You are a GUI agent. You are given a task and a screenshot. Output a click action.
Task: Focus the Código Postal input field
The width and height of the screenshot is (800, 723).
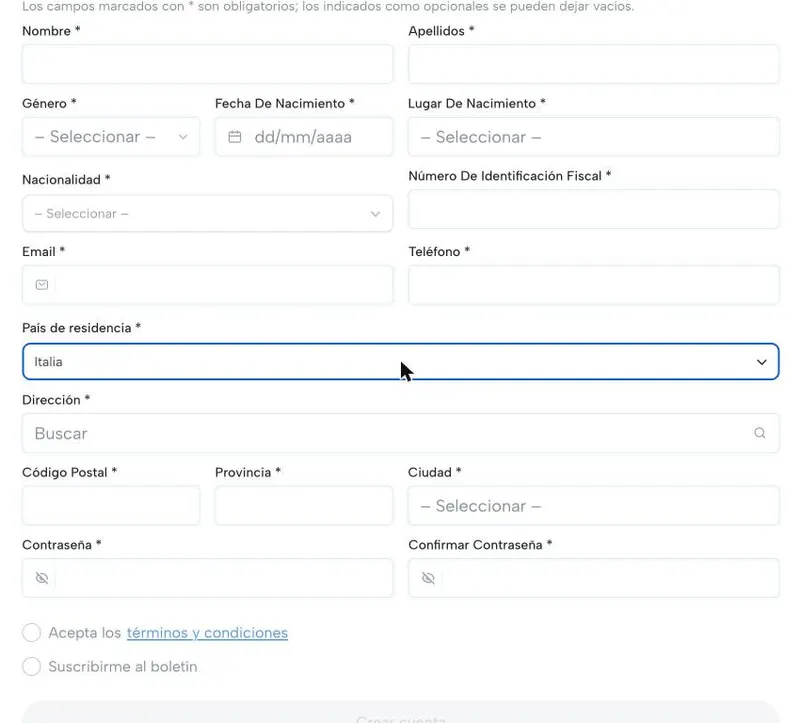(111, 506)
